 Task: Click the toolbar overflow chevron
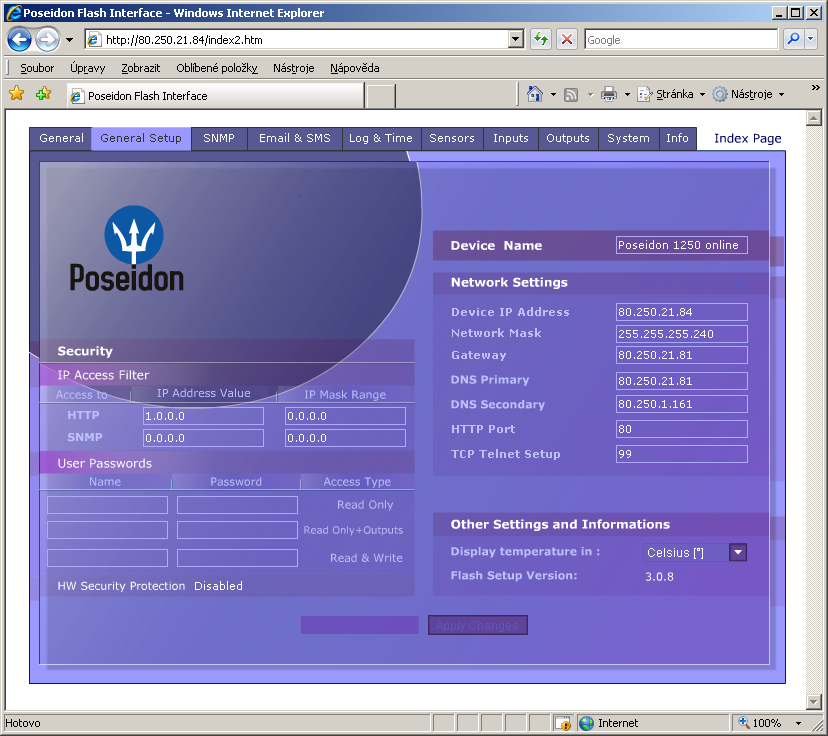[x=815, y=88]
